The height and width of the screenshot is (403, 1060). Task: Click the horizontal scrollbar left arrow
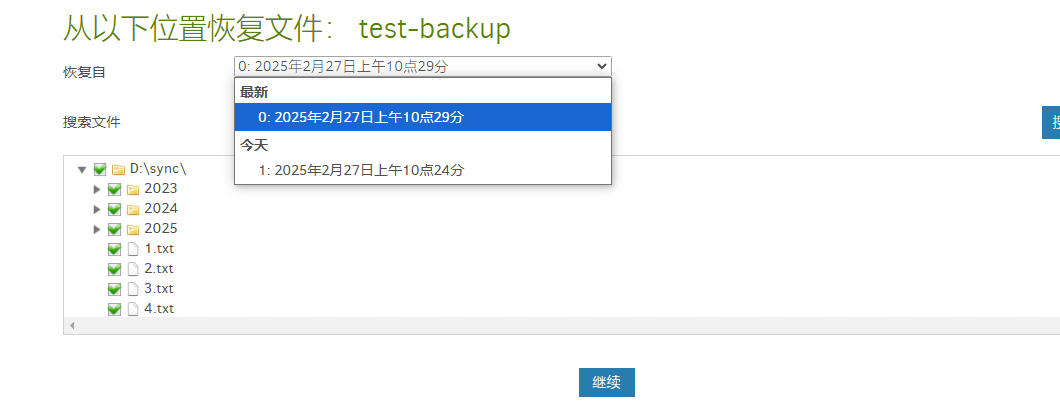click(72, 325)
